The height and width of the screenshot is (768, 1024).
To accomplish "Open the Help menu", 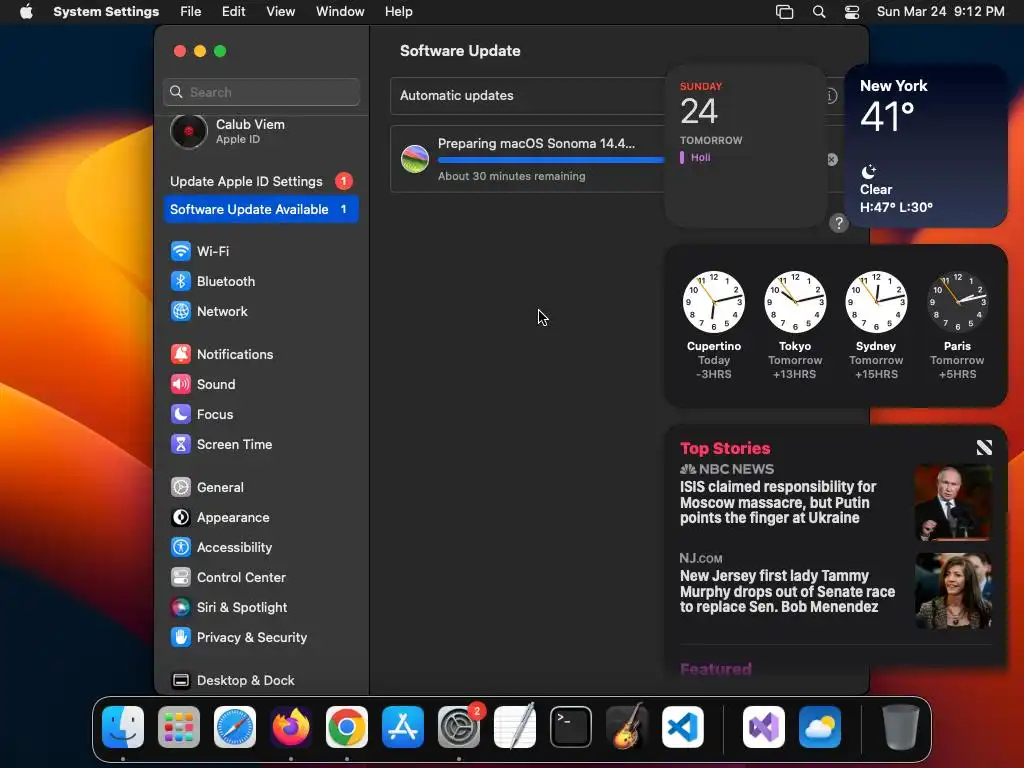I will tap(398, 12).
